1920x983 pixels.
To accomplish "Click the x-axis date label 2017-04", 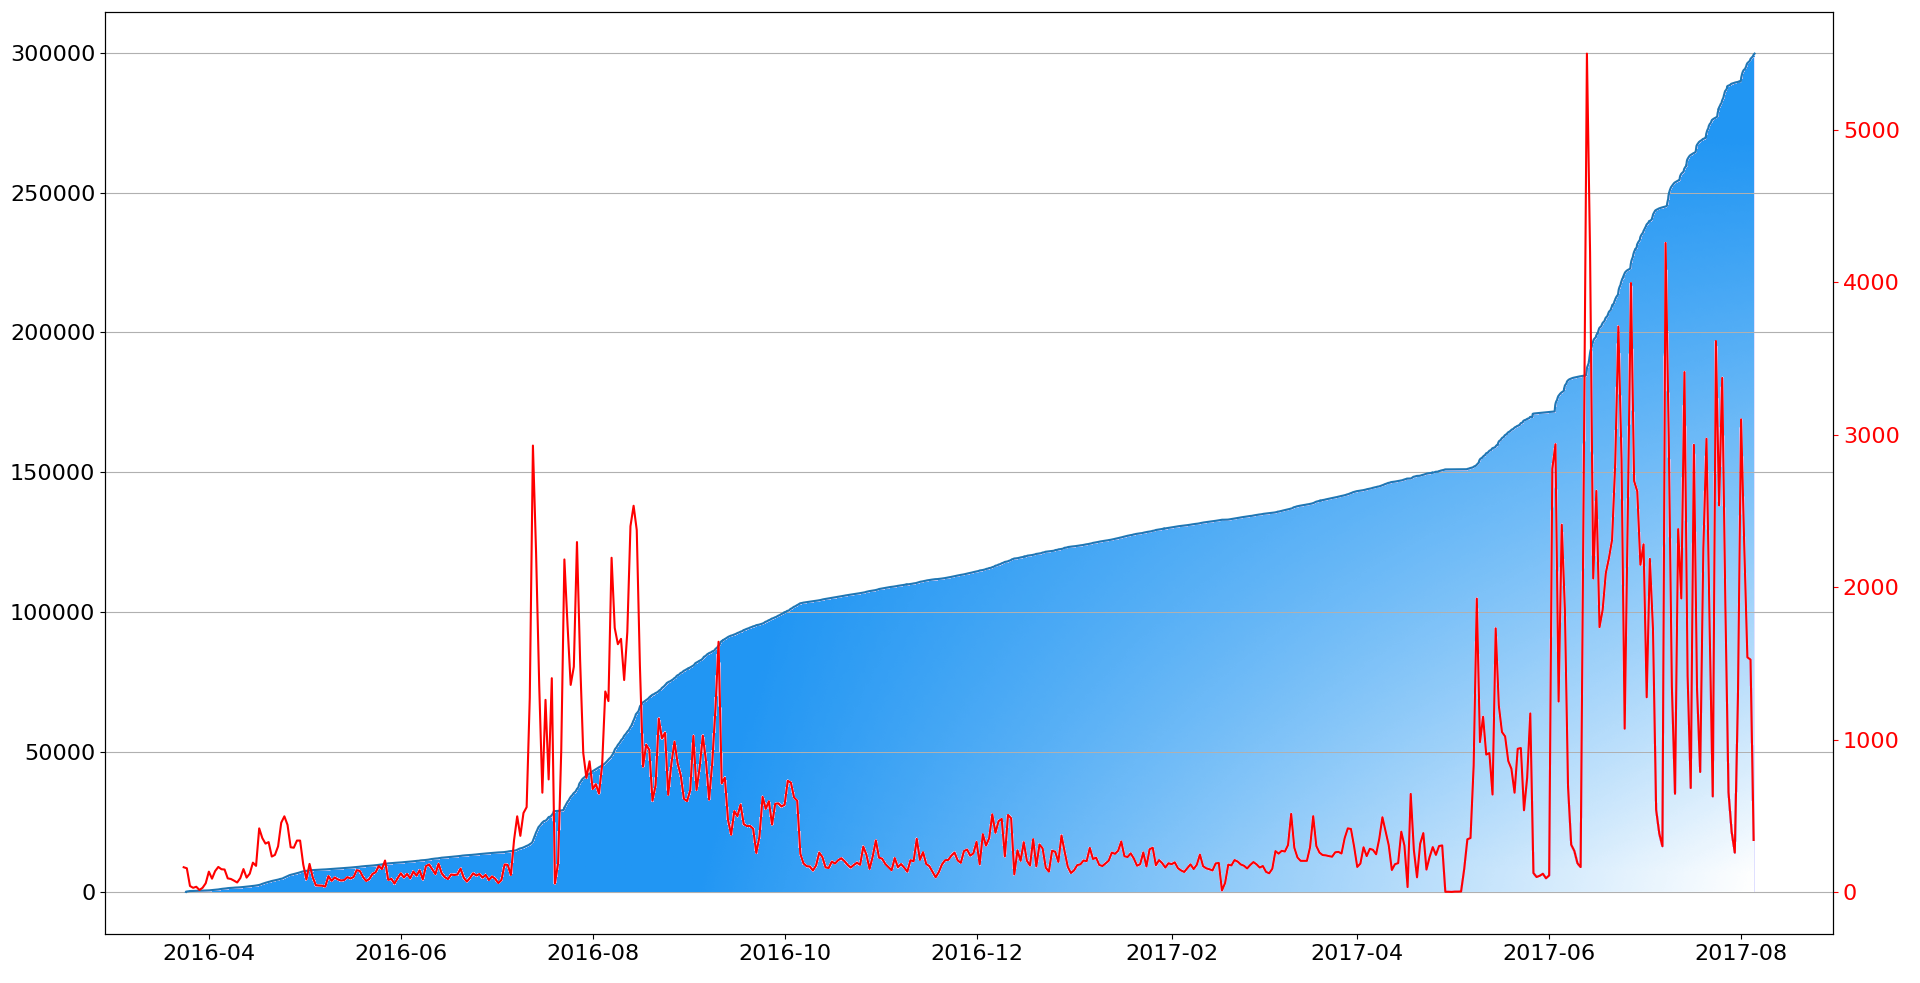I will tap(1357, 953).
